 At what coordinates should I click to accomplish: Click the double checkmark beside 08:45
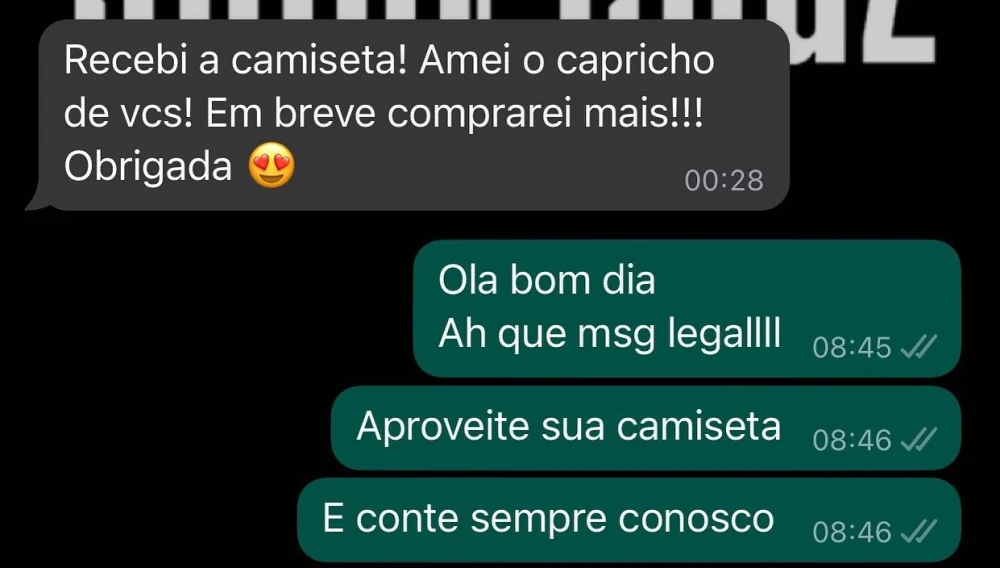918,347
